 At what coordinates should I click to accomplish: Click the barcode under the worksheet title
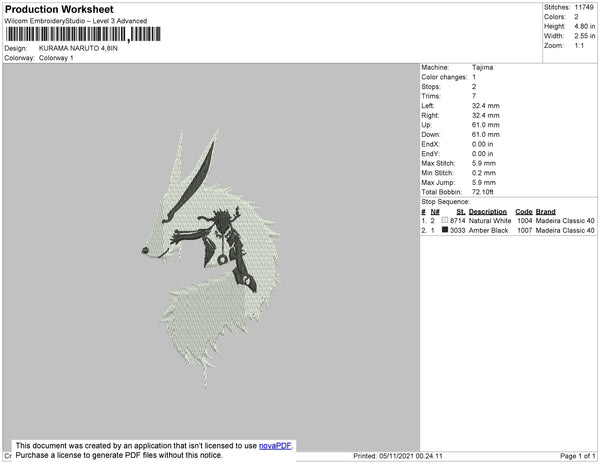click(83, 34)
